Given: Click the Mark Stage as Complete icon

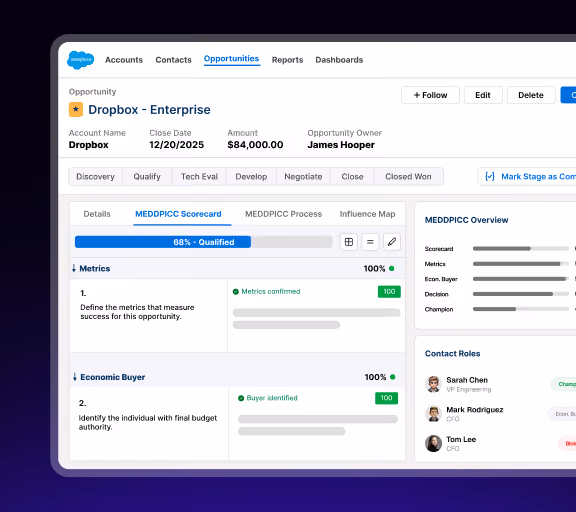Looking at the screenshot, I should tap(490, 177).
